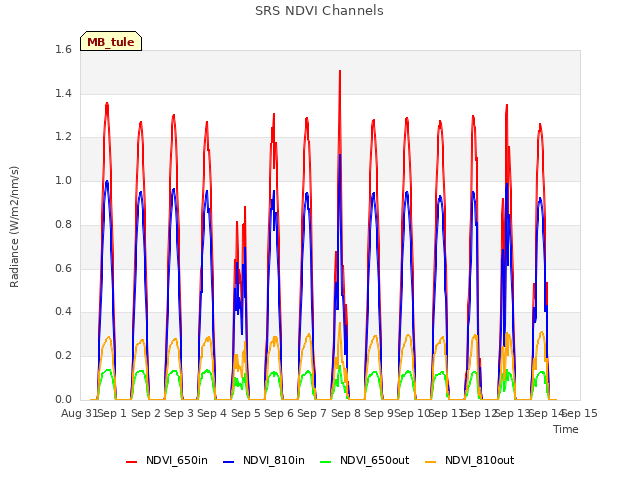Screen dimensions: 640x480
Task: Click the 0.6 y-axis tick label
Action: (63, 268)
